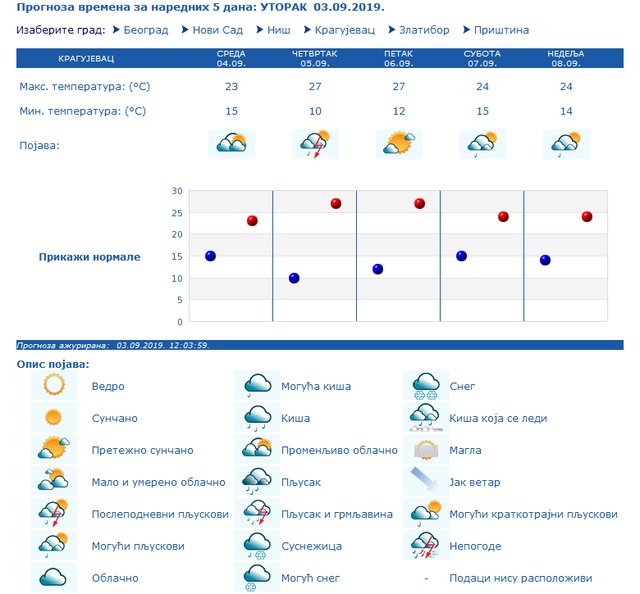Select Приштина city link
640x594 pixels.
pyautogui.click(x=501, y=30)
